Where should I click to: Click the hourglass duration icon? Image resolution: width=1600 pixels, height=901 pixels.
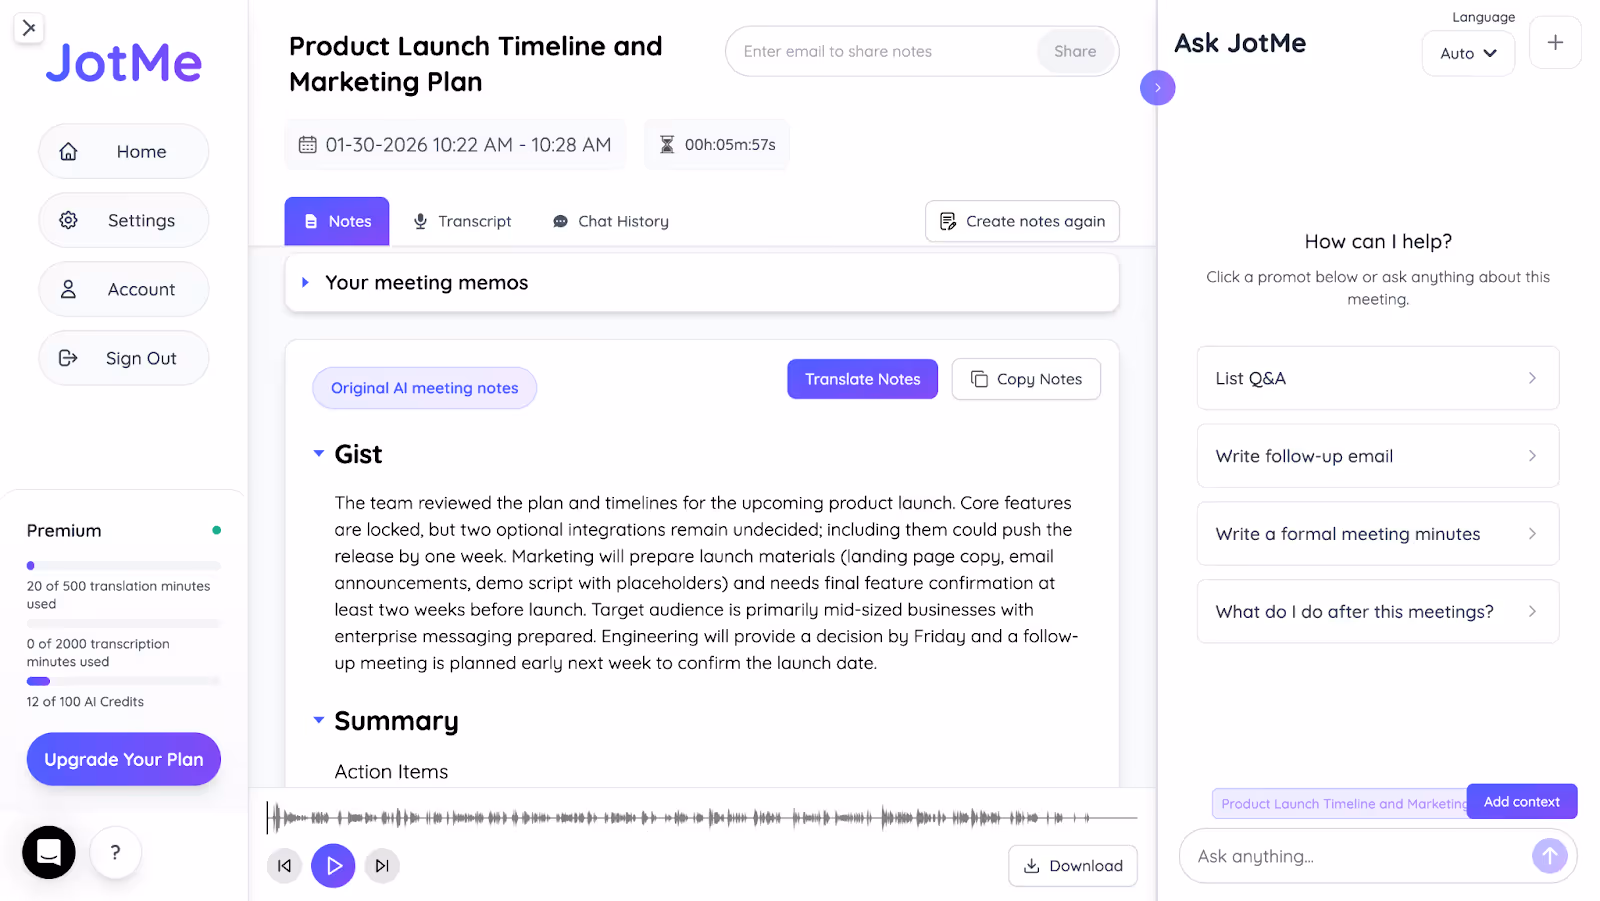pos(667,145)
